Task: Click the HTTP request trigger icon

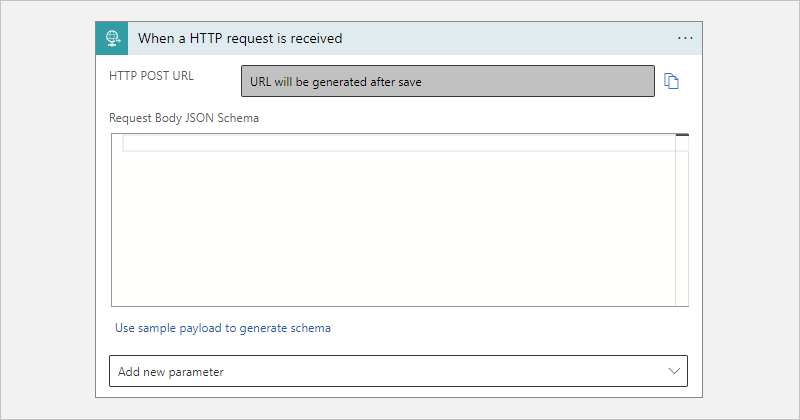Action: tap(113, 38)
